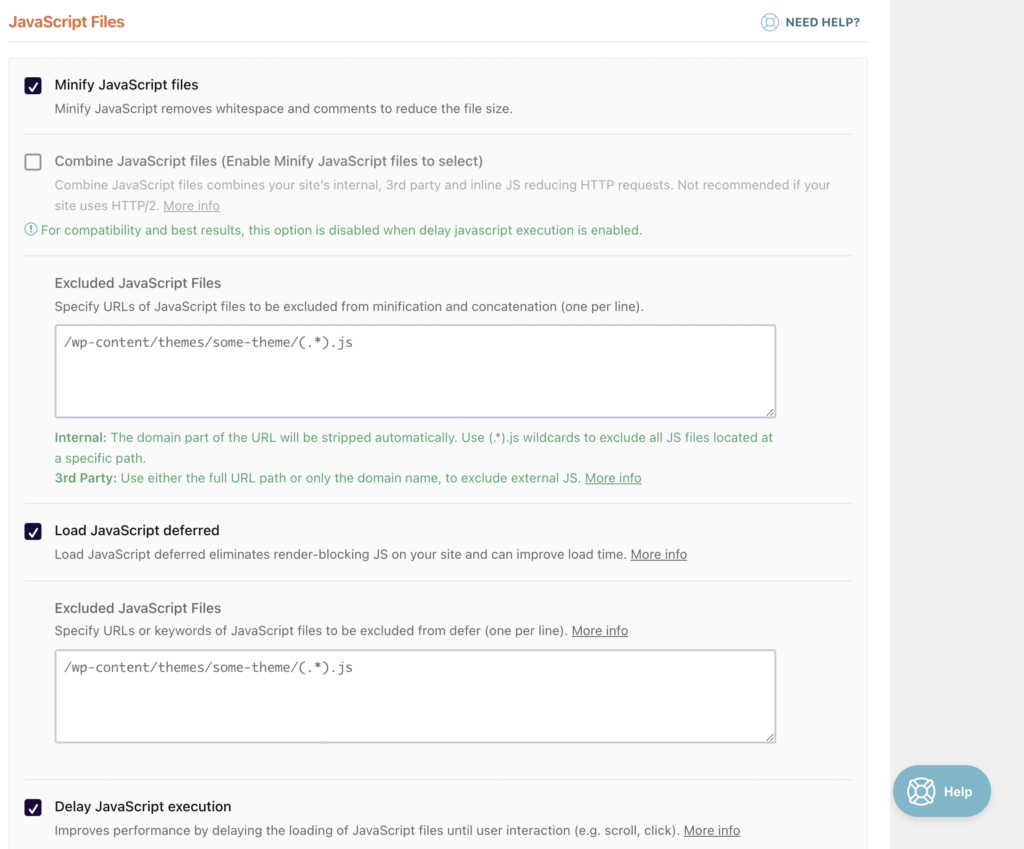Open More info link after 3rd Party note

(x=613, y=478)
